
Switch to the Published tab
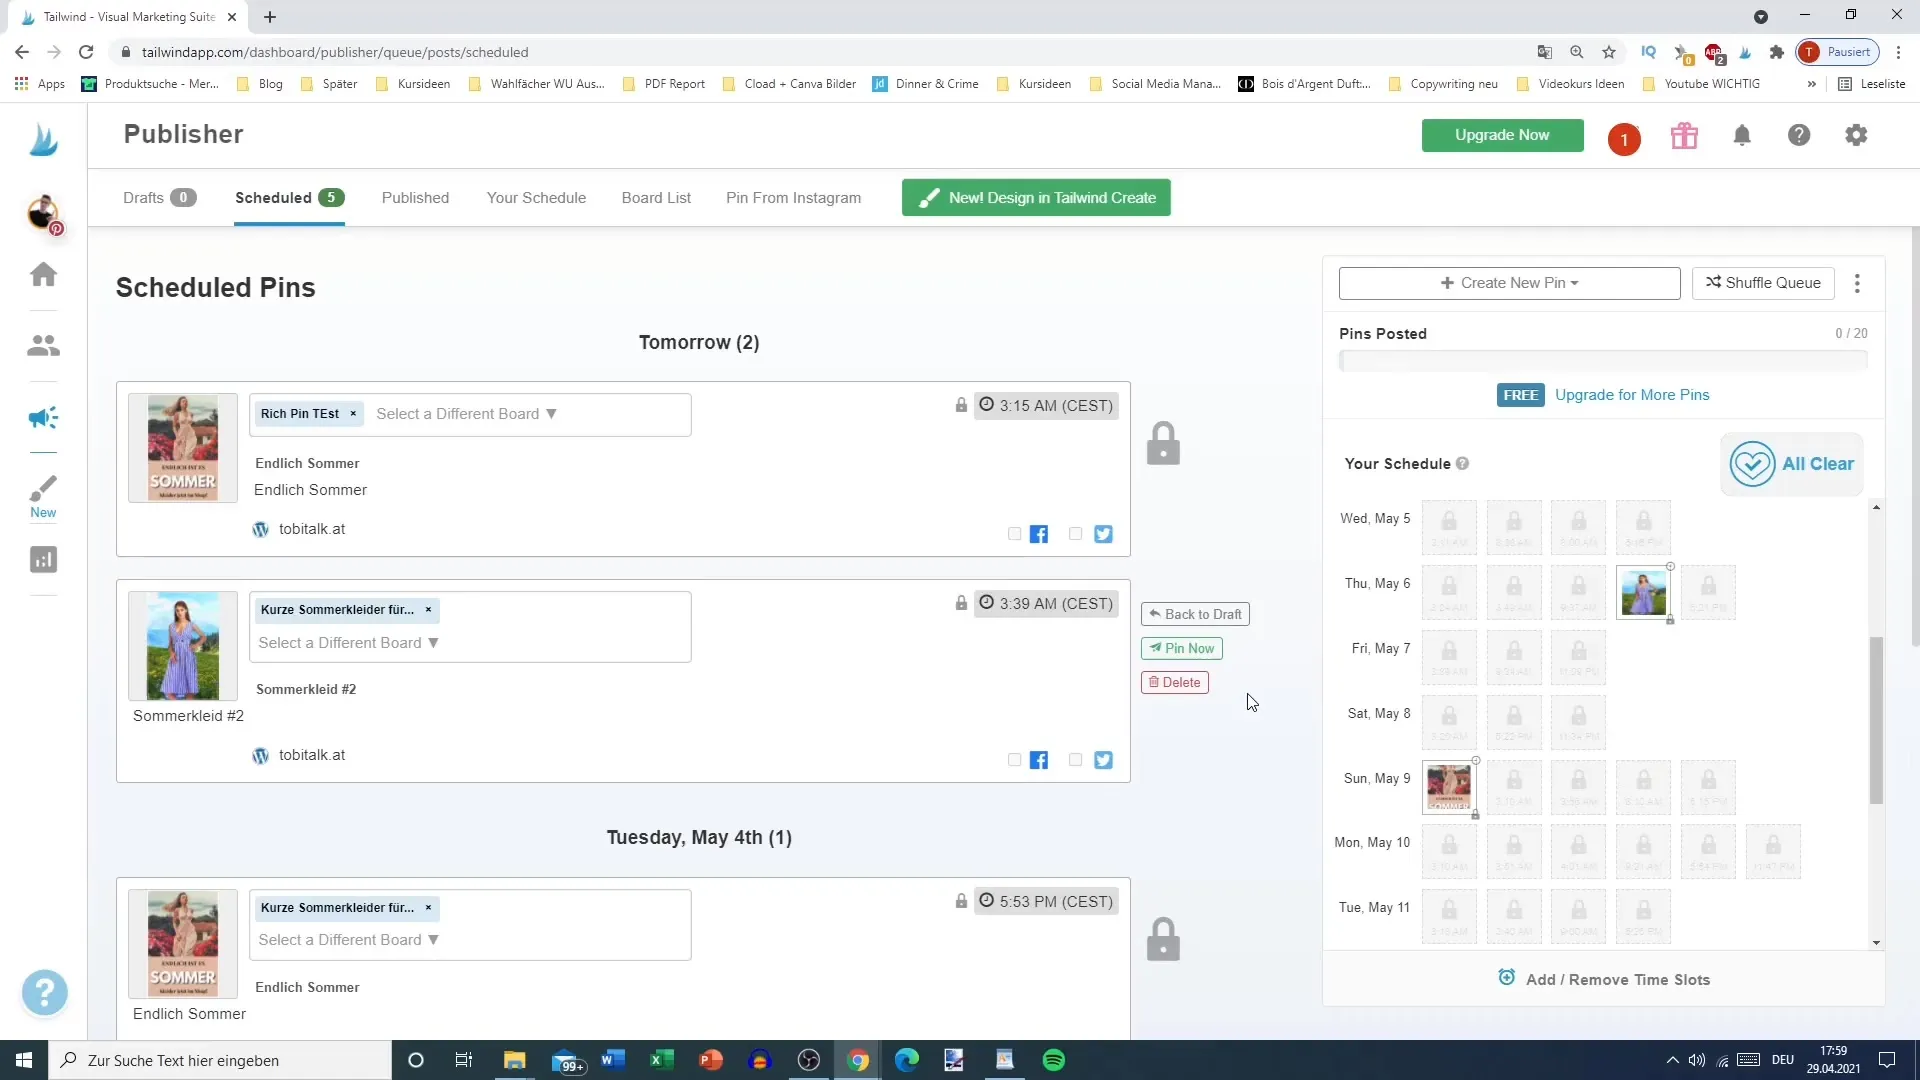[x=414, y=198]
